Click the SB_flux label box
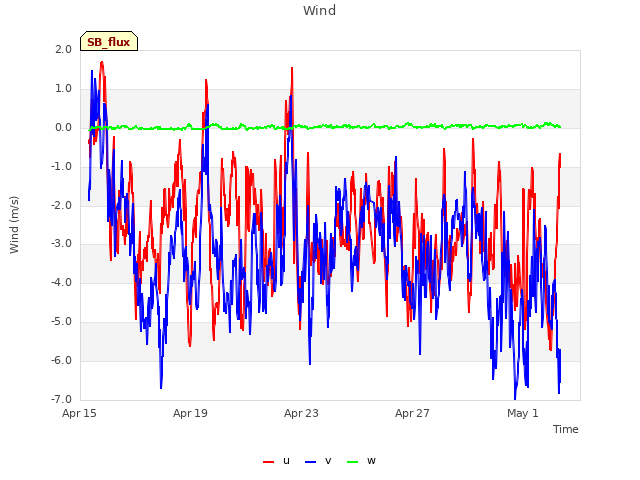This screenshot has width=640, height=480. tap(109, 41)
